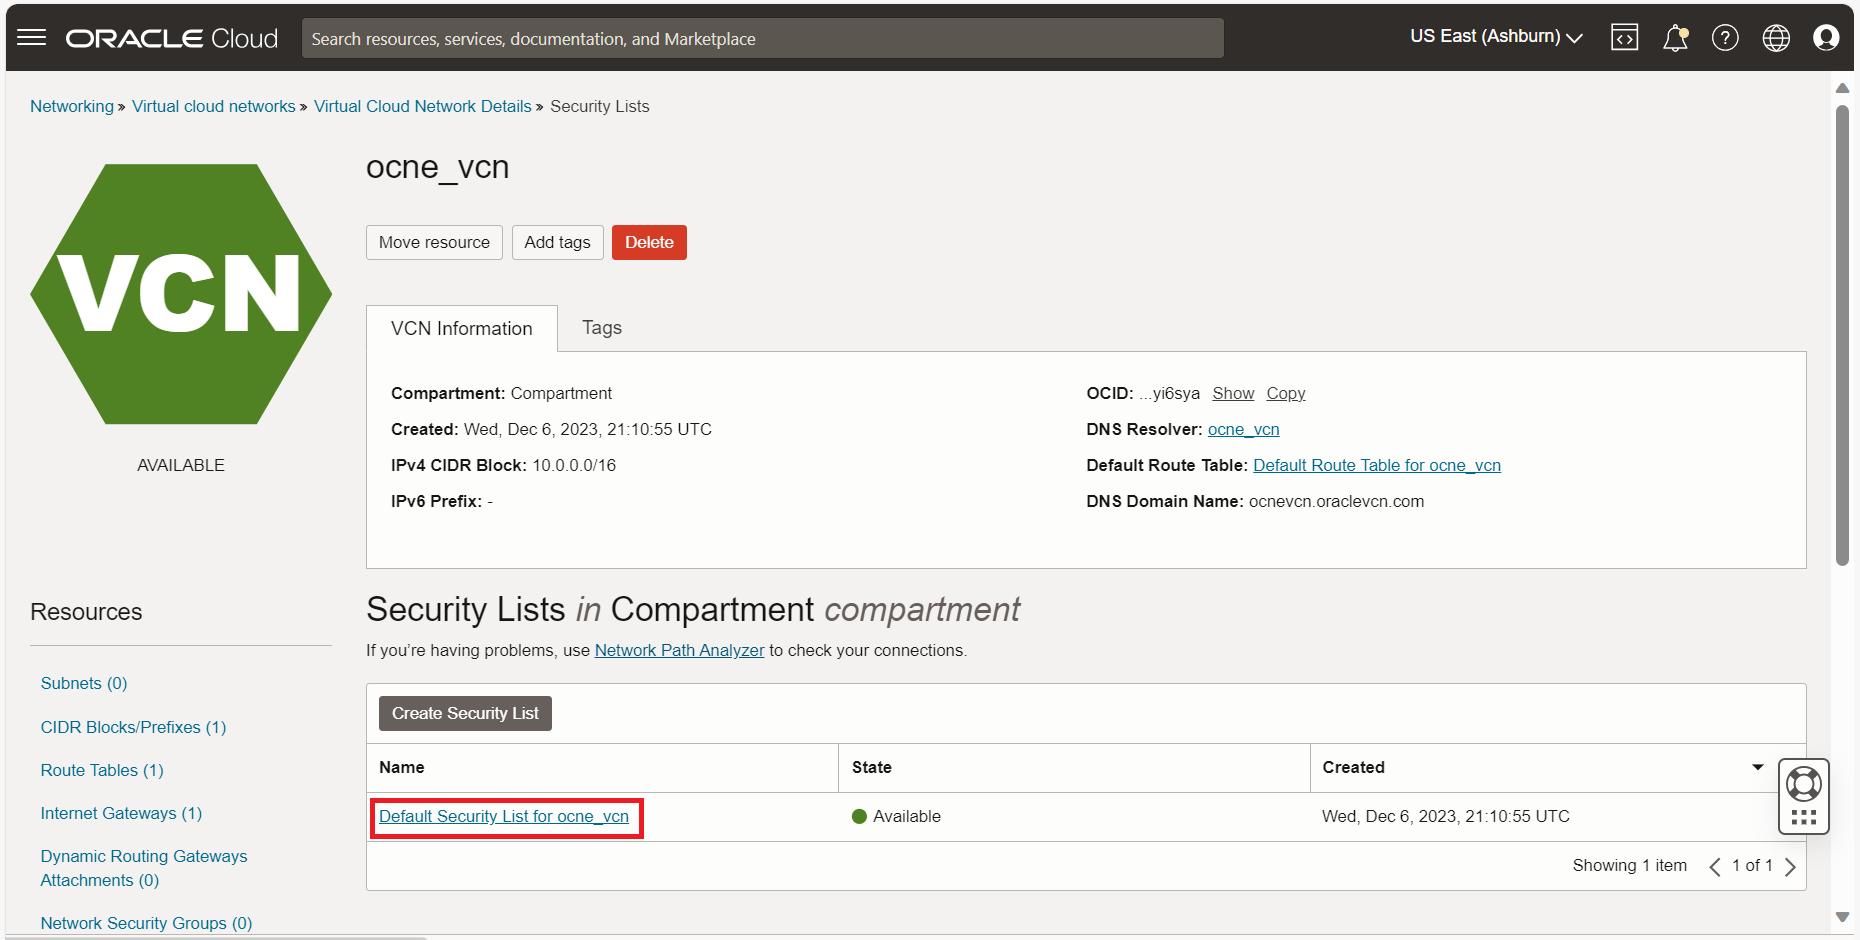Click Create Security List button
1860x940 pixels.
(465, 713)
